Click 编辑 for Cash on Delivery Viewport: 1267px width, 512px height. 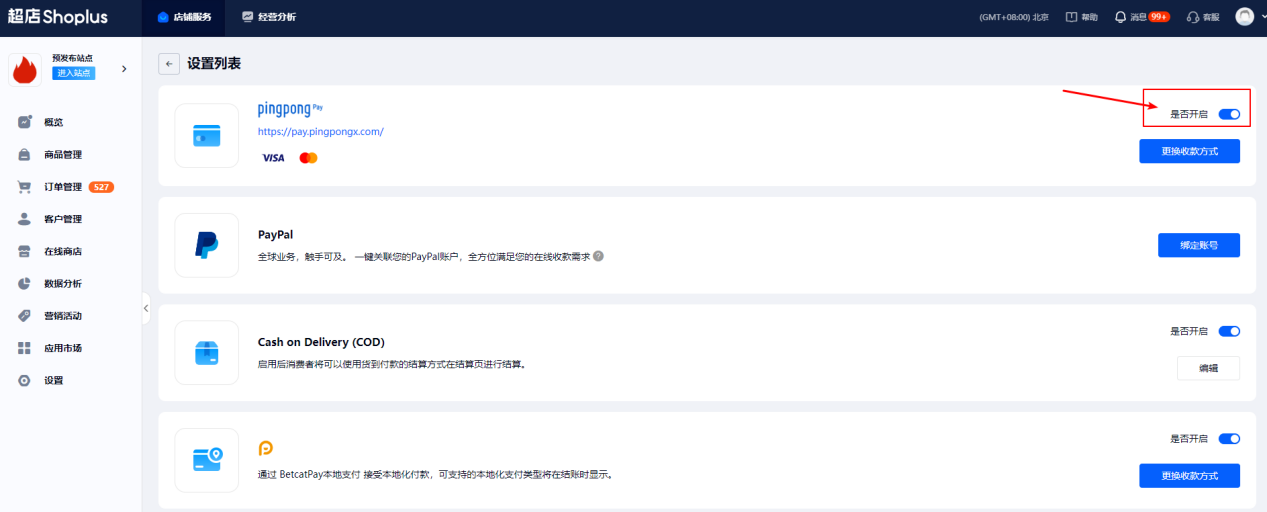pos(1208,368)
